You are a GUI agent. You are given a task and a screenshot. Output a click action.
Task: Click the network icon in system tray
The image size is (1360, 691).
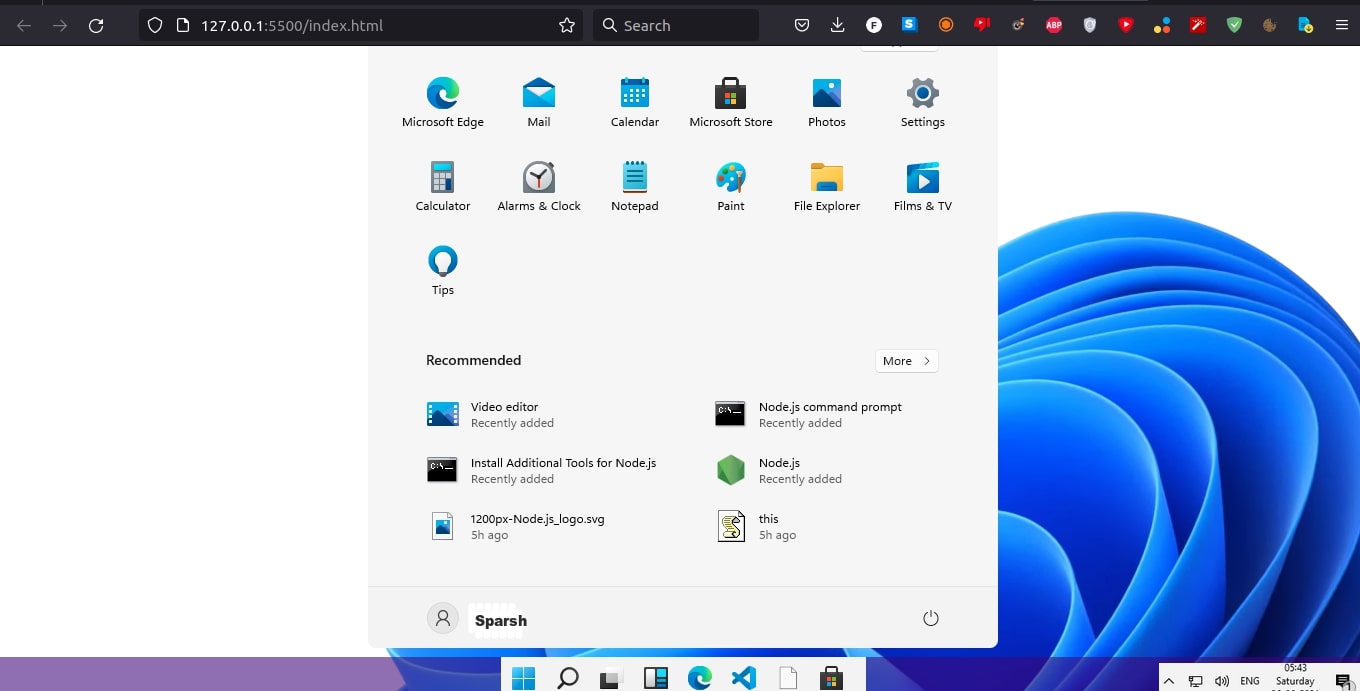pyautogui.click(x=1195, y=681)
